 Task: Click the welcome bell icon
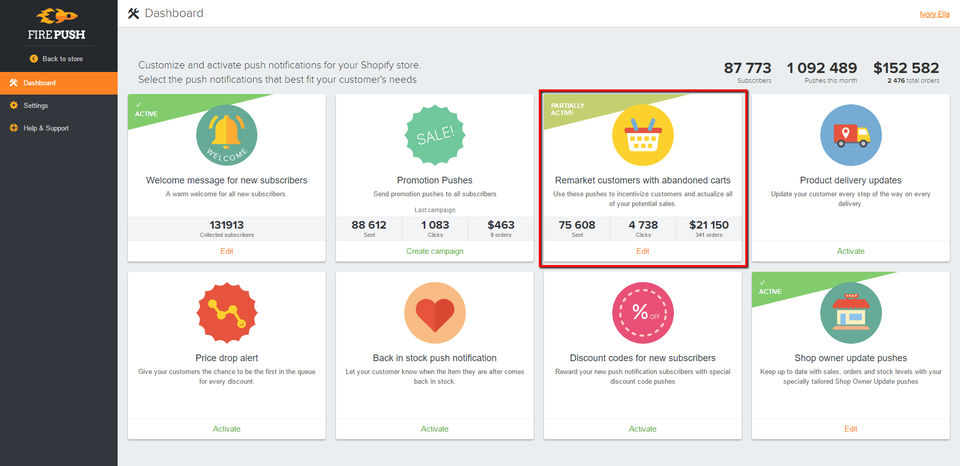[x=227, y=135]
